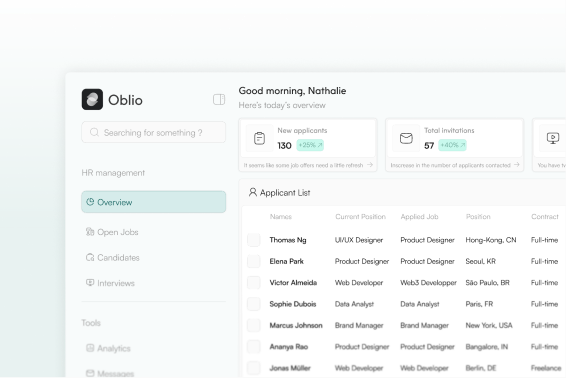The image size is (566, 378).
Task: Check the Ananya Rao checkbox
Action: click(x=253, y=347)
